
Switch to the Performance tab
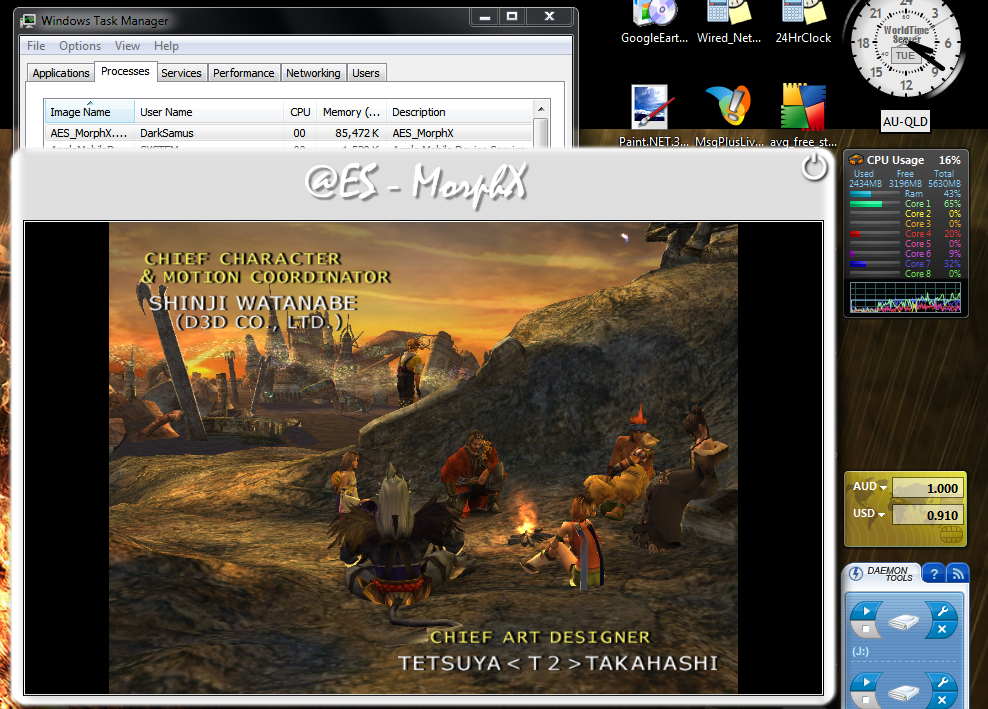click(x=243, y=73)
